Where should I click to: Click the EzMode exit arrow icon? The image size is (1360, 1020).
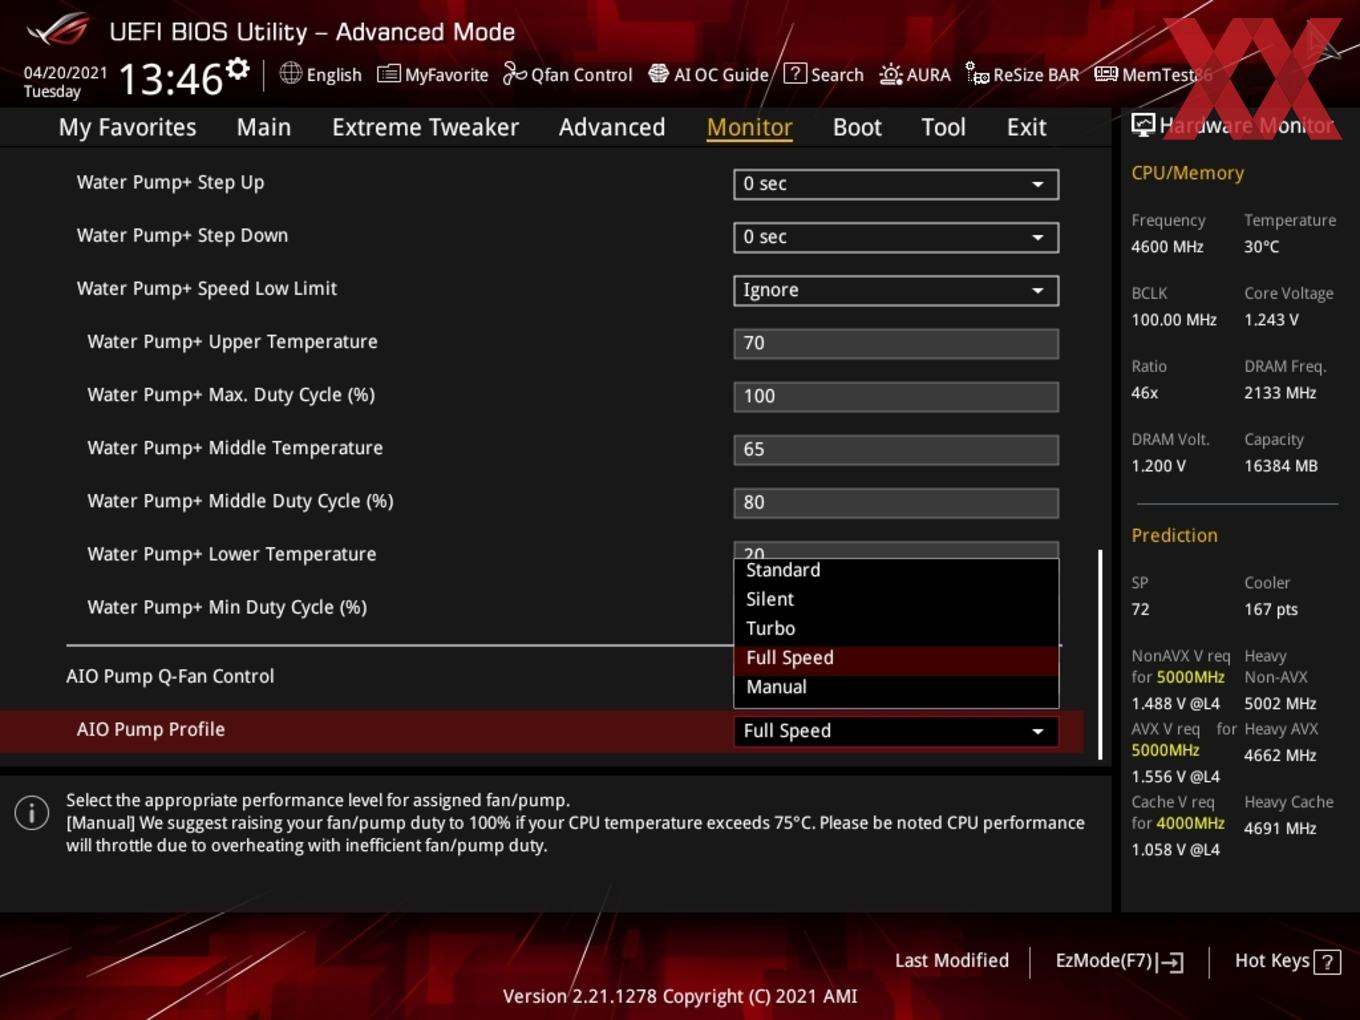coord(1171,962)
